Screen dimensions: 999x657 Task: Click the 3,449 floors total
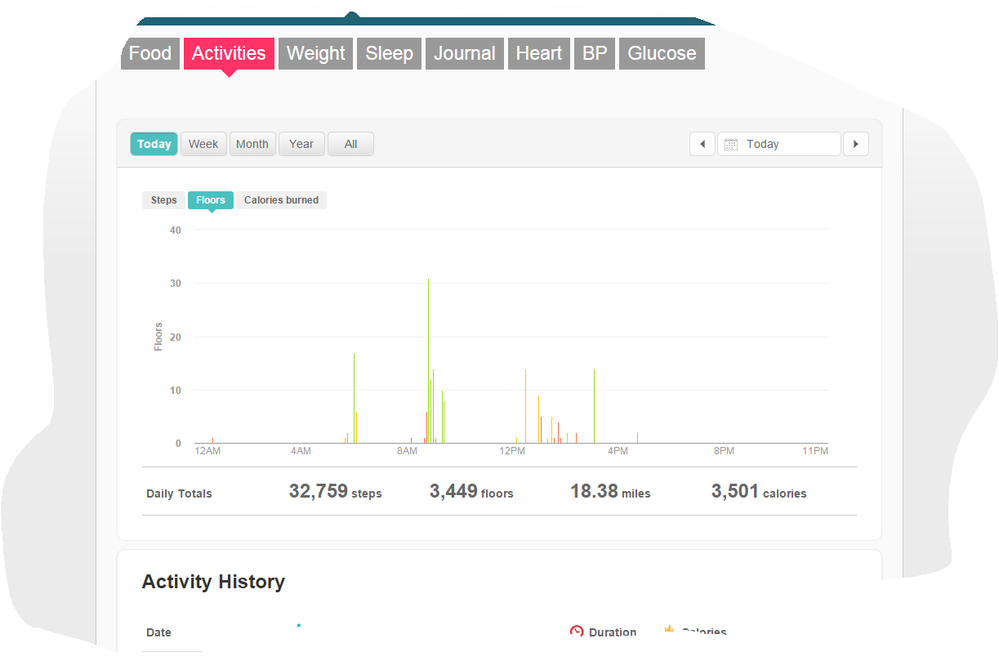[471, 491]
